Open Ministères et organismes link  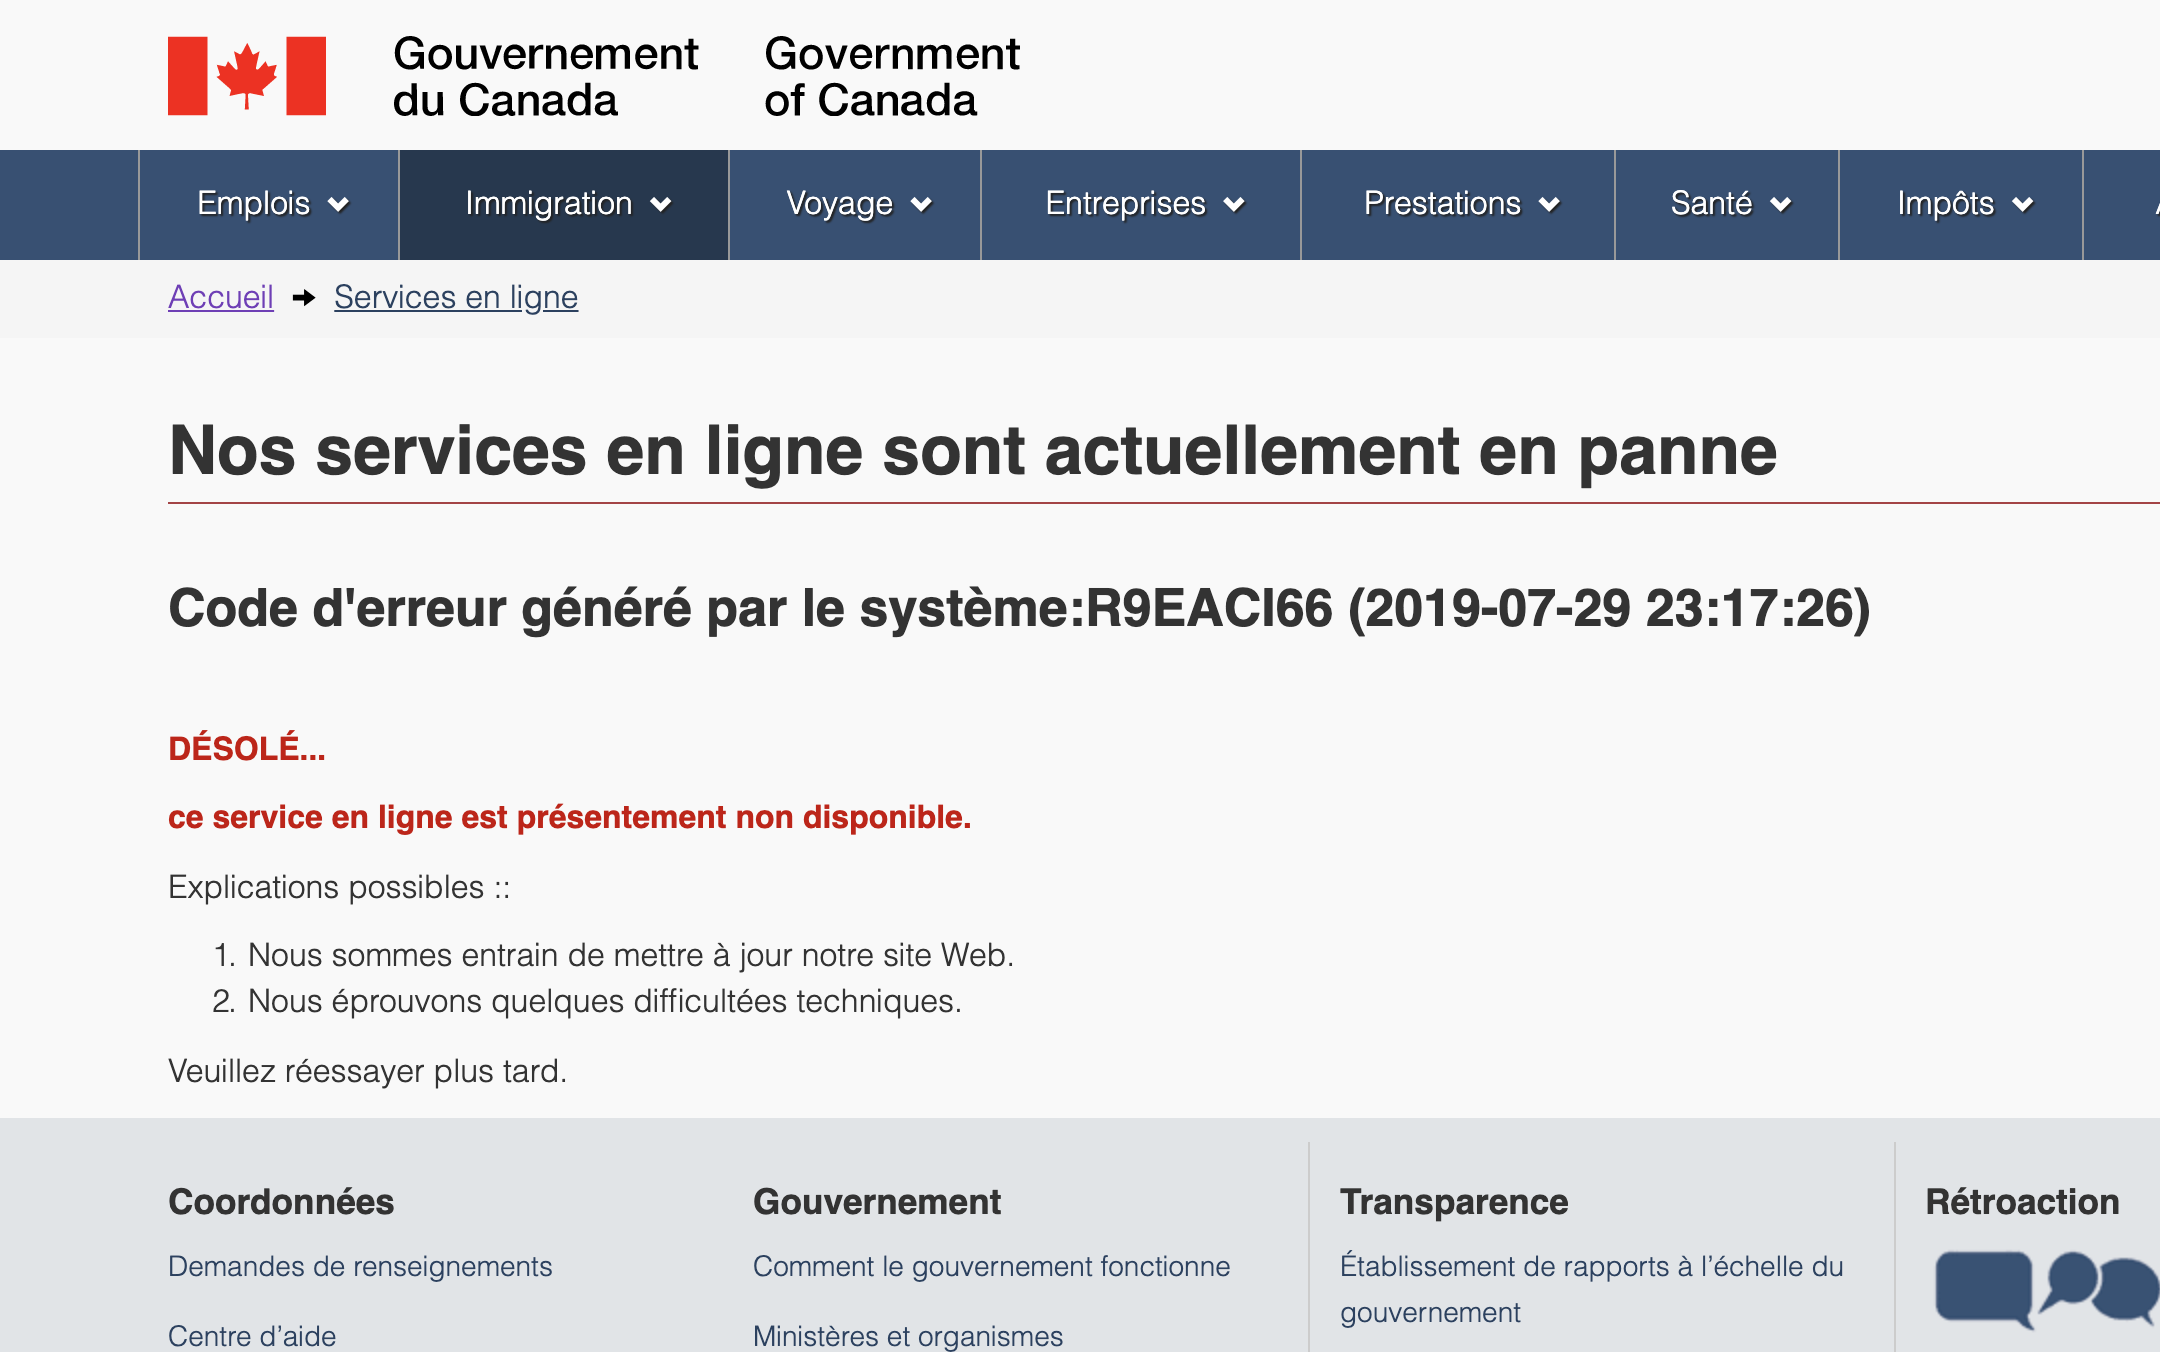tap(908, 1335)
